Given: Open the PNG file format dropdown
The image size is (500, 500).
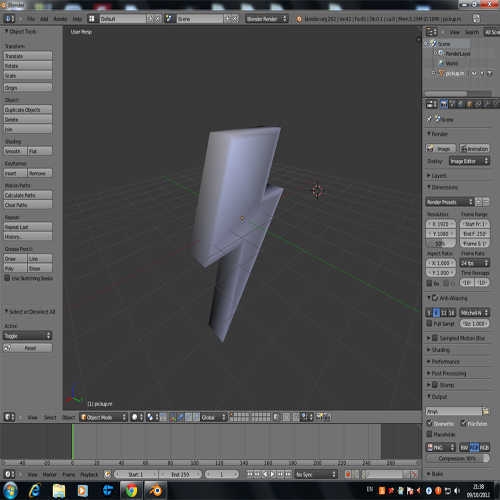Looking at the screenshot, I should [441, 447].
